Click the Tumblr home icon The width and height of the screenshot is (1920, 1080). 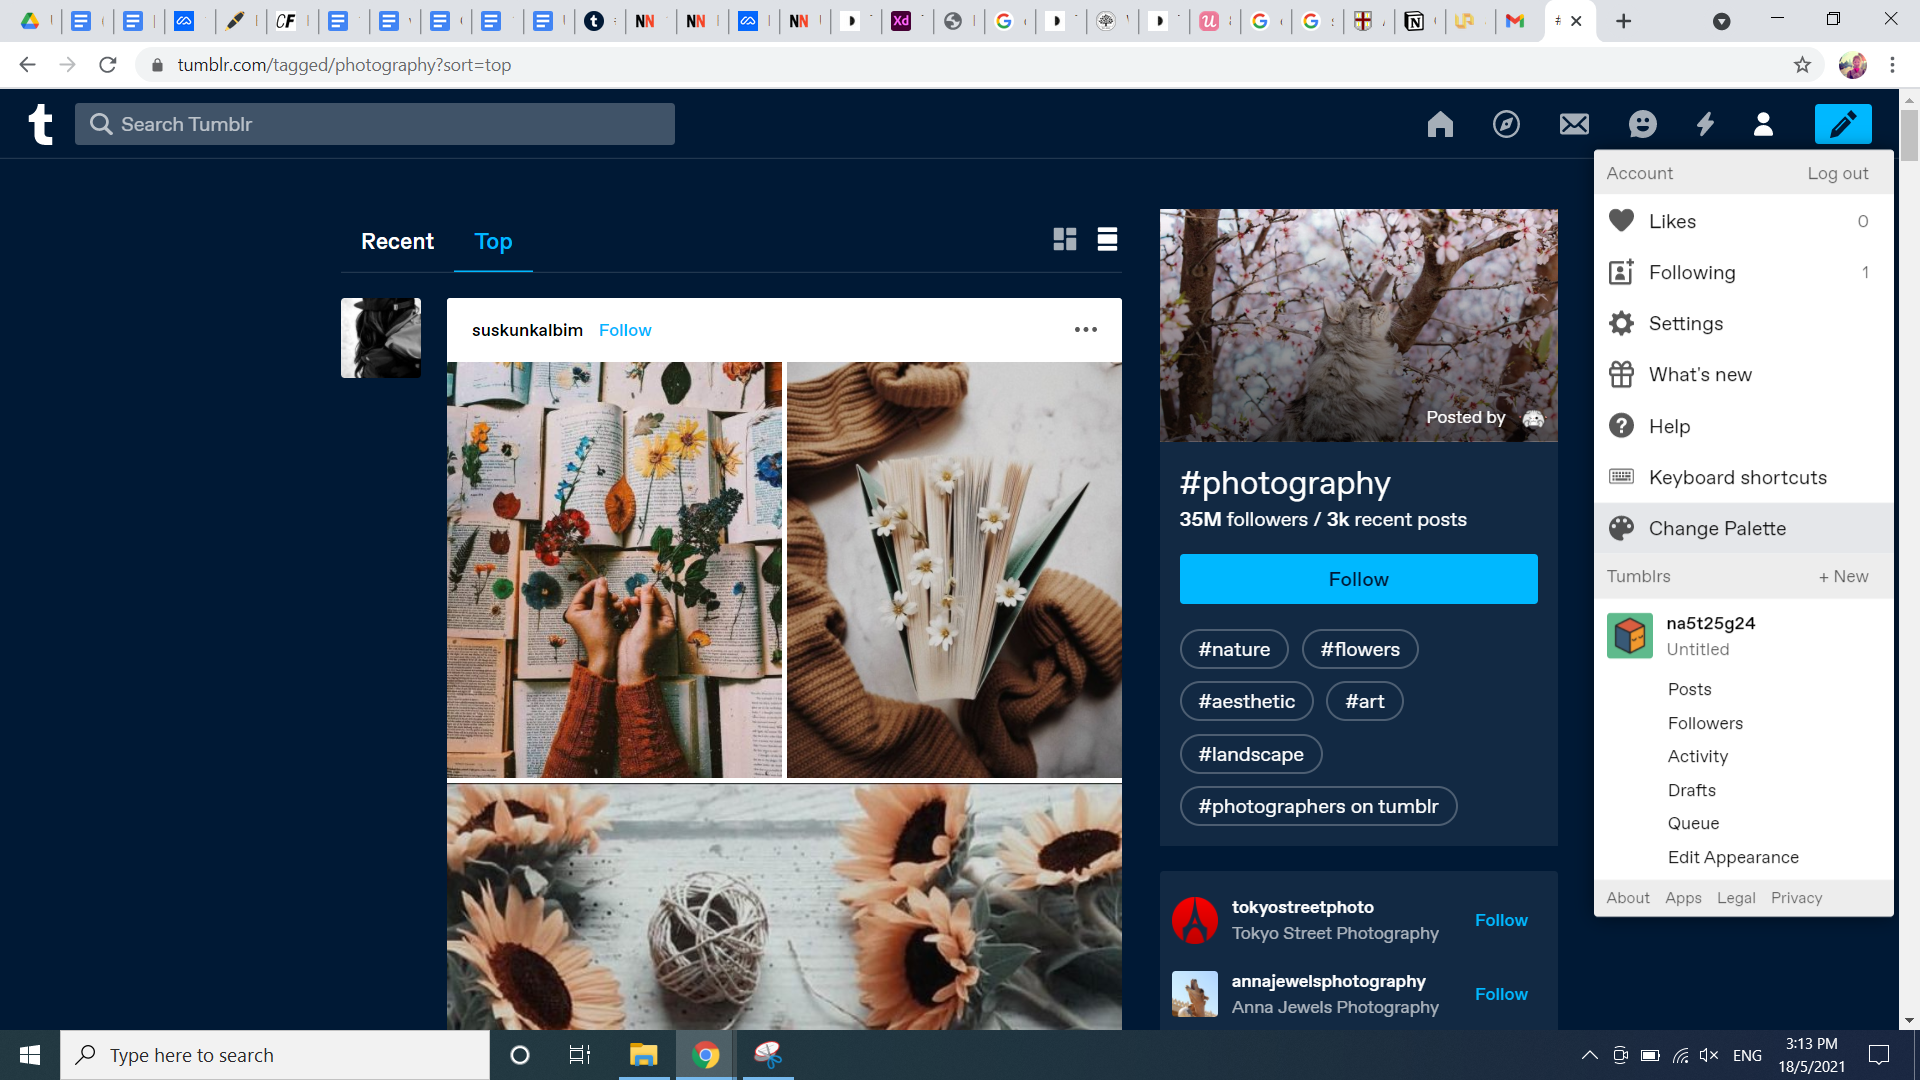coord(1441,124)
